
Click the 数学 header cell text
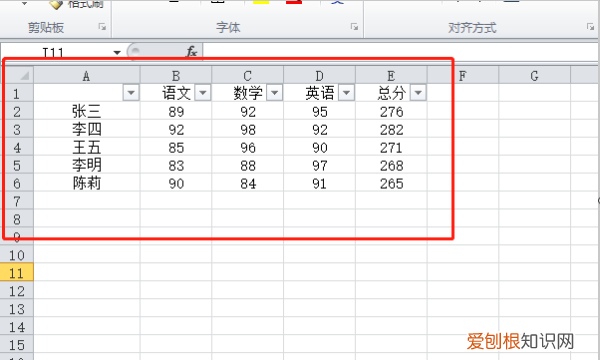248,93
